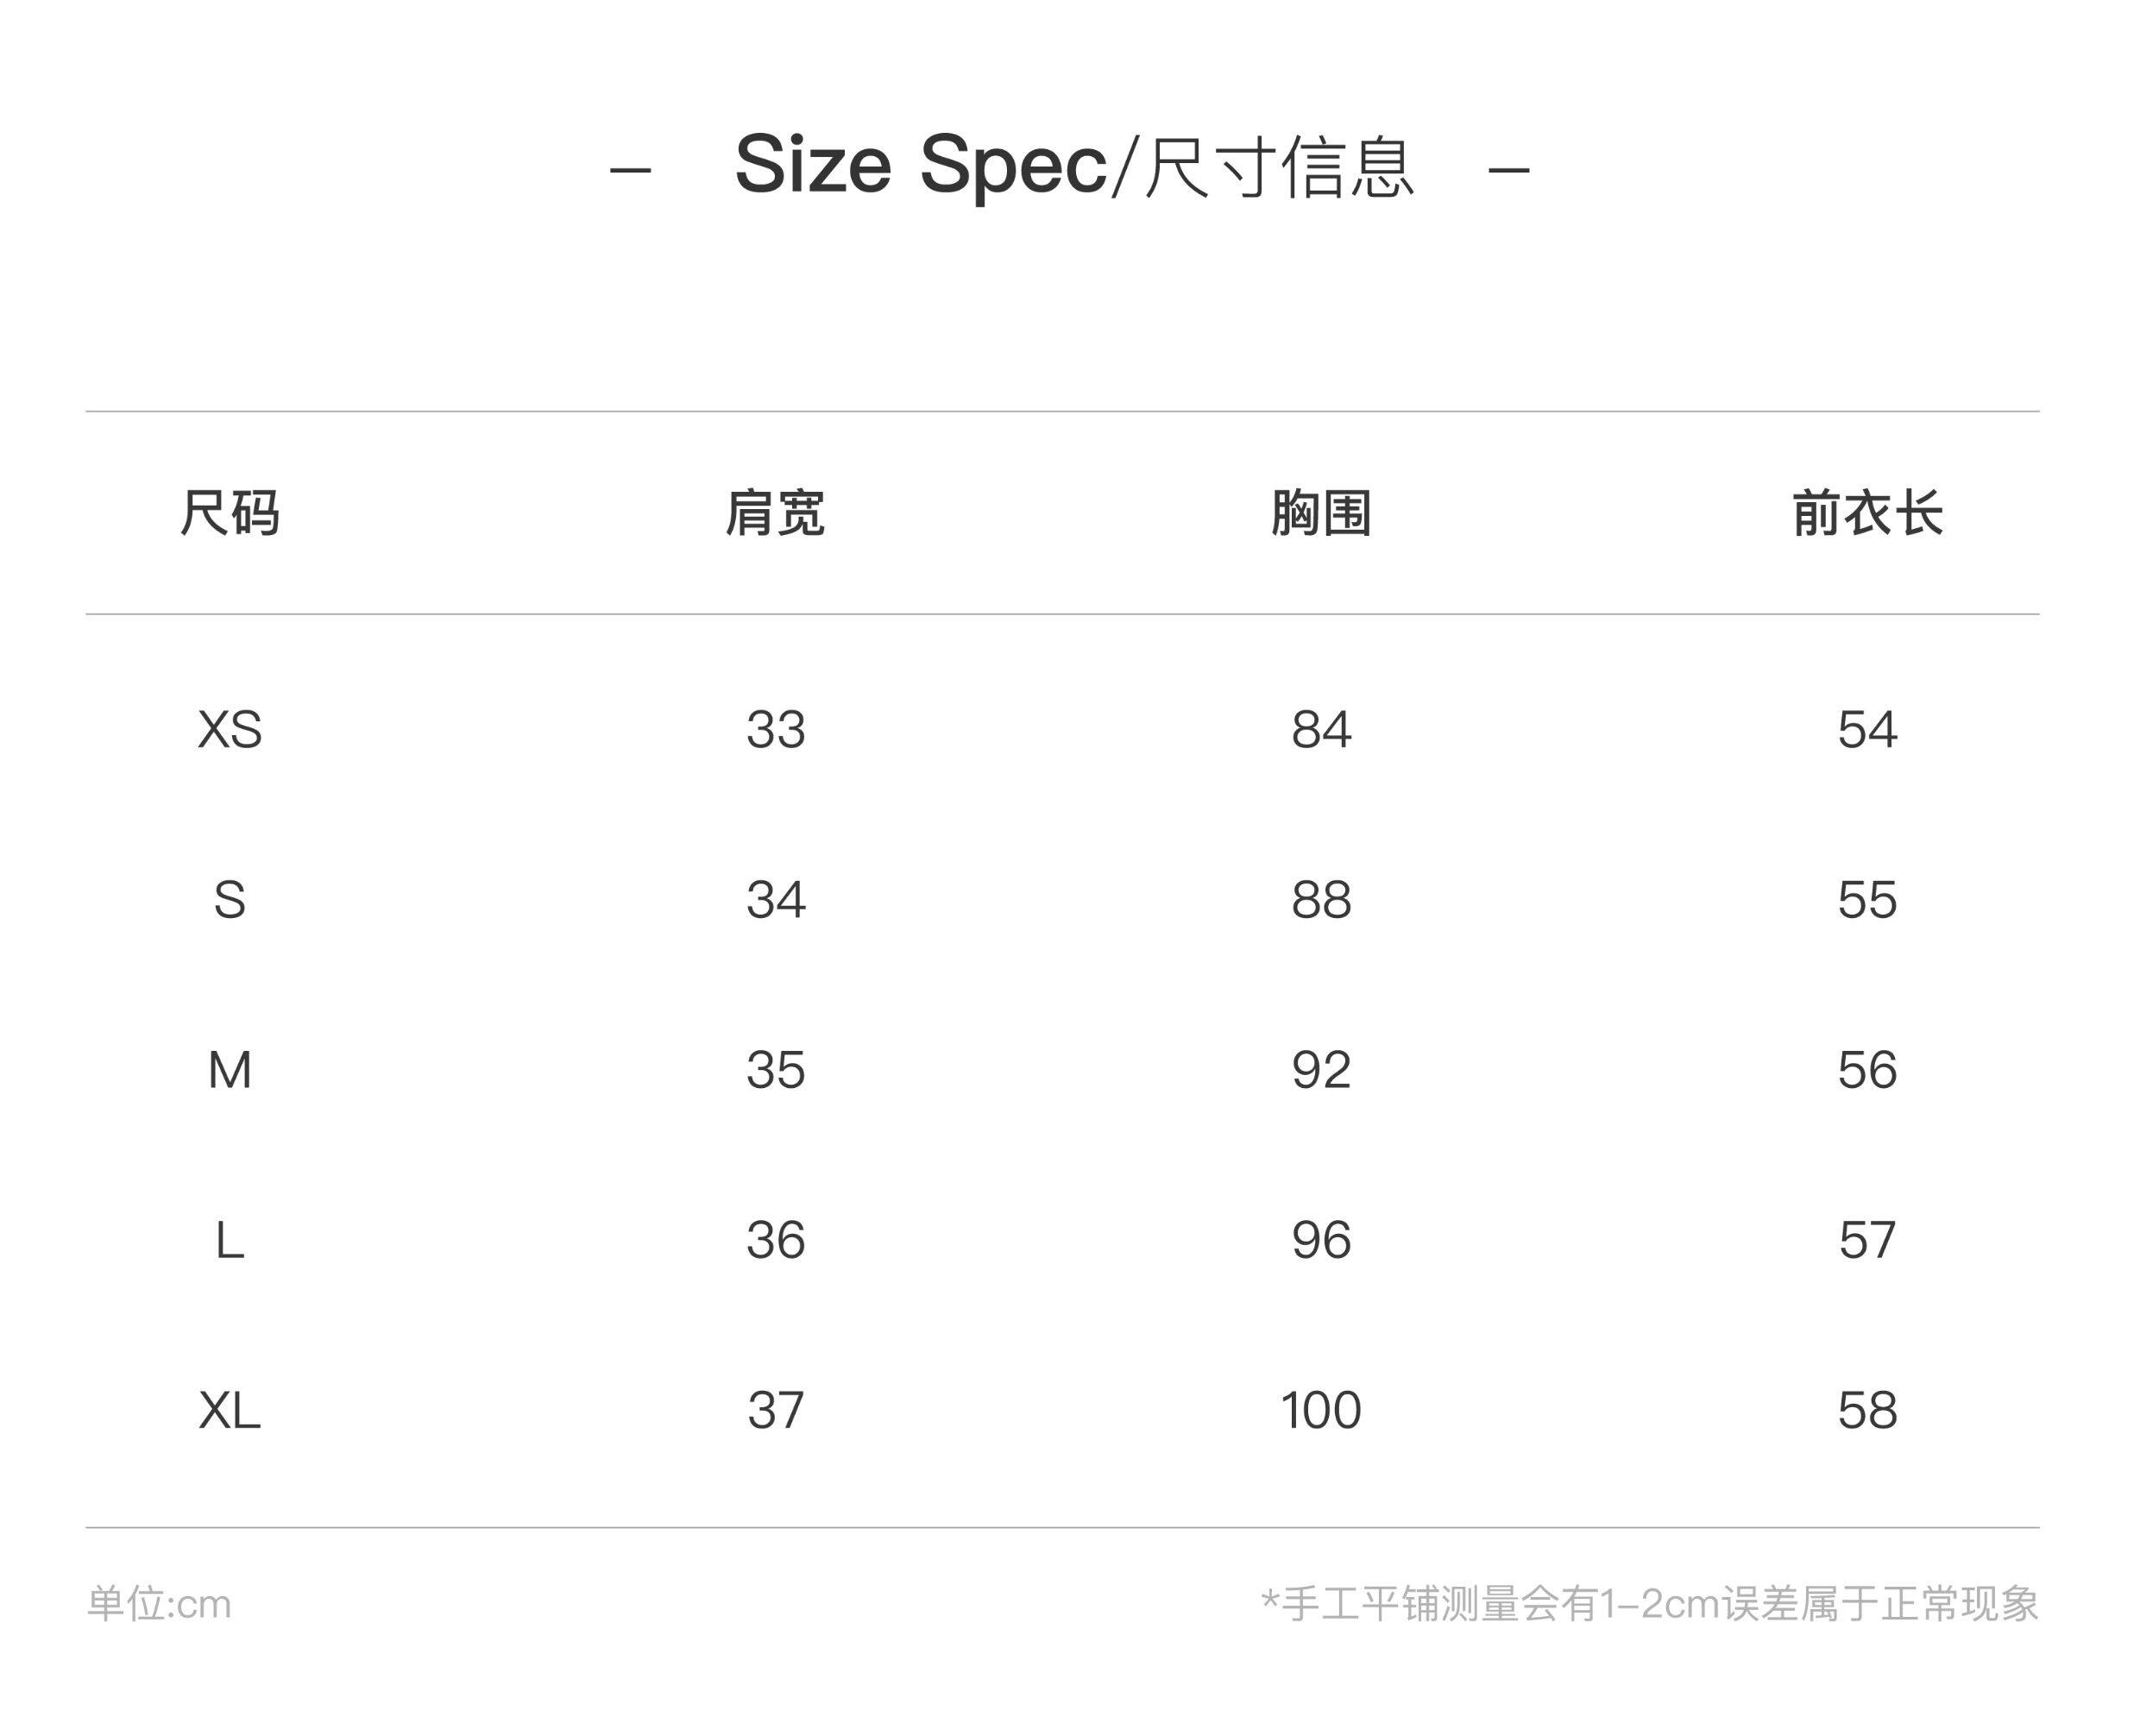This screenshot has height=1736, width=2140.
Task: Select the XL size row label
Action: [230, 1411]
